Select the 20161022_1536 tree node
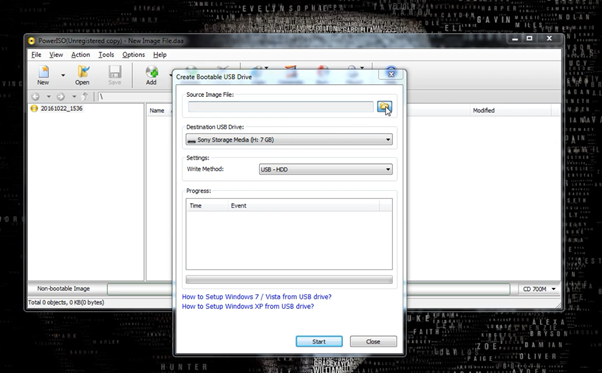This screenshot has height=373, width=602. tap(61, 109)
